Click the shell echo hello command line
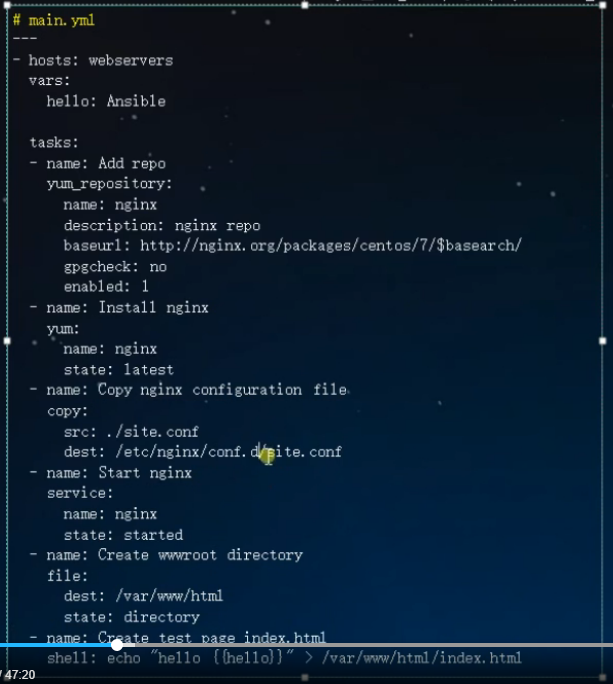The width and height of the screenshot is (613, 684). (x=284, y=658)
